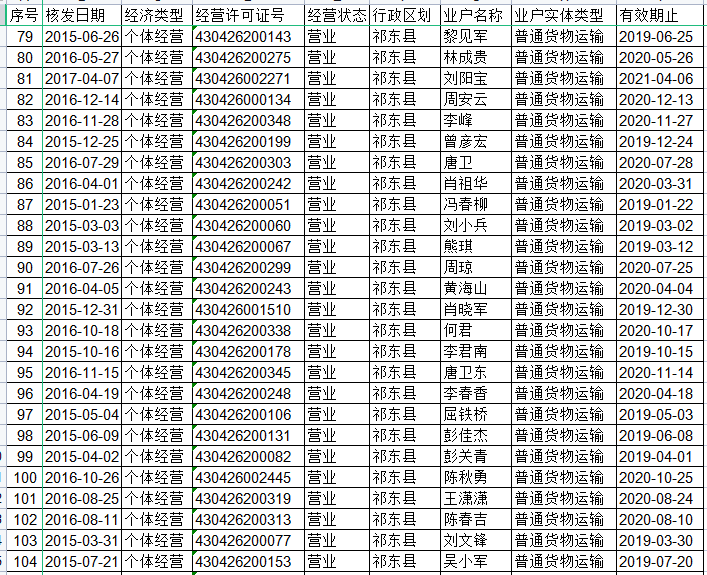Viewport: 707px width, 575px height.
Task: Select the cell containing 王潇潇
Action: tap(465, 498)
